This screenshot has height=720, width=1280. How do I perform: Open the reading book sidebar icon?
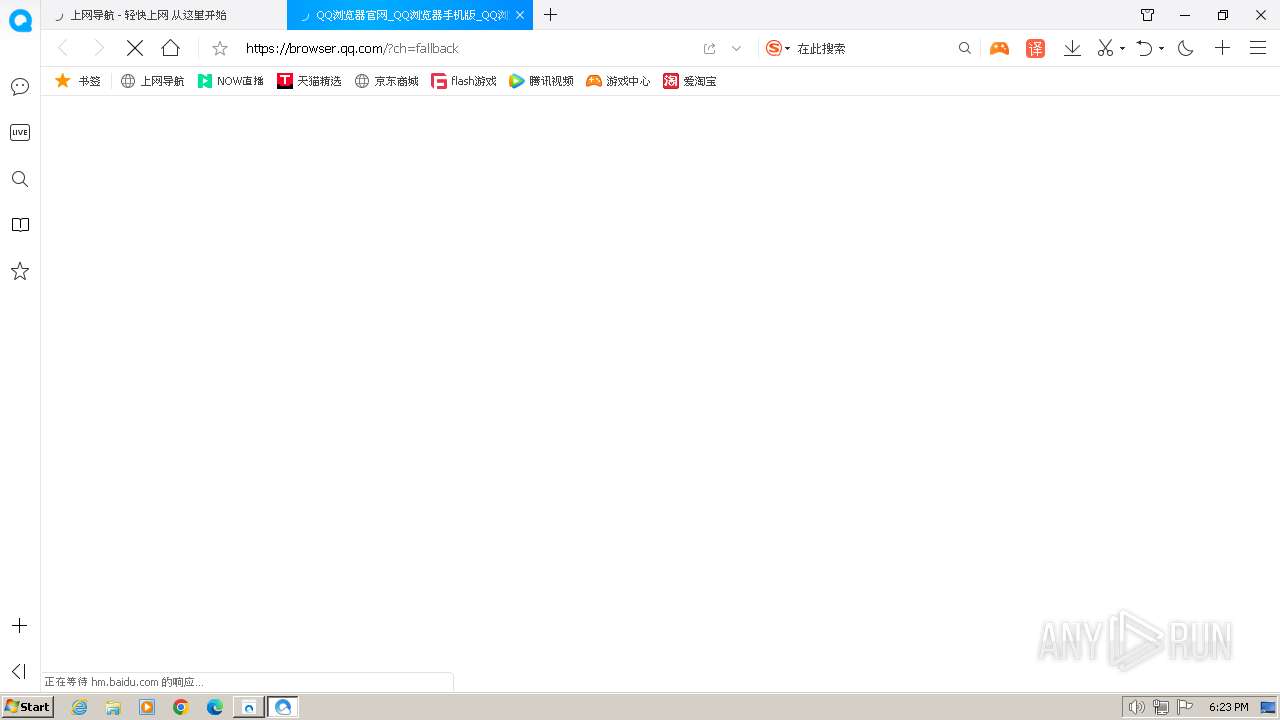click(20, 225)
